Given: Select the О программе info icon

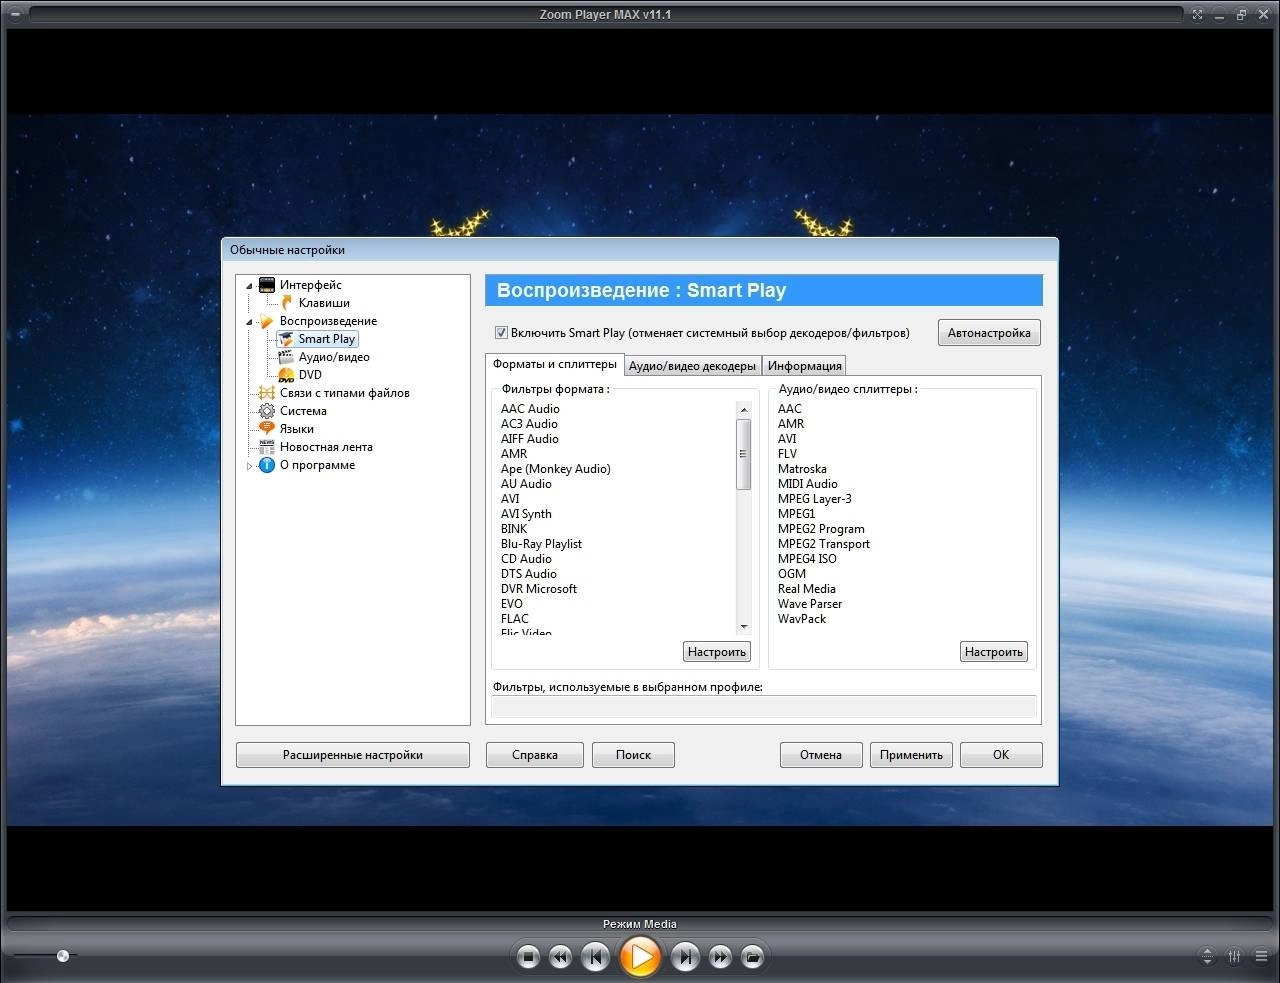Looking at the screenshot, I should pos(267,465).
